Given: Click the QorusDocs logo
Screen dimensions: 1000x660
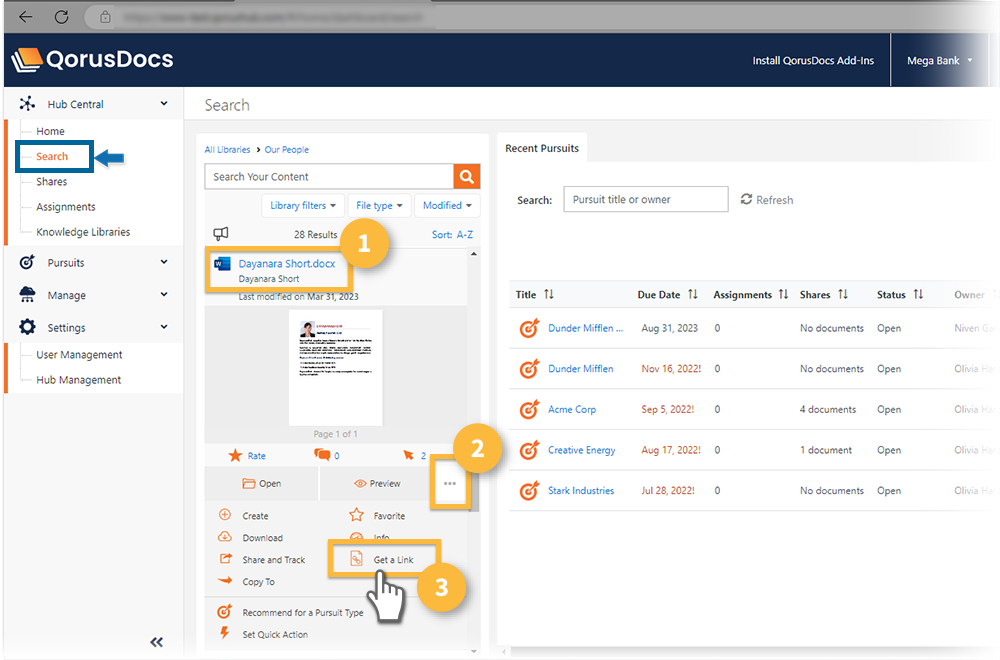Looking at the screenshot, I should click(x=92, y=59).
